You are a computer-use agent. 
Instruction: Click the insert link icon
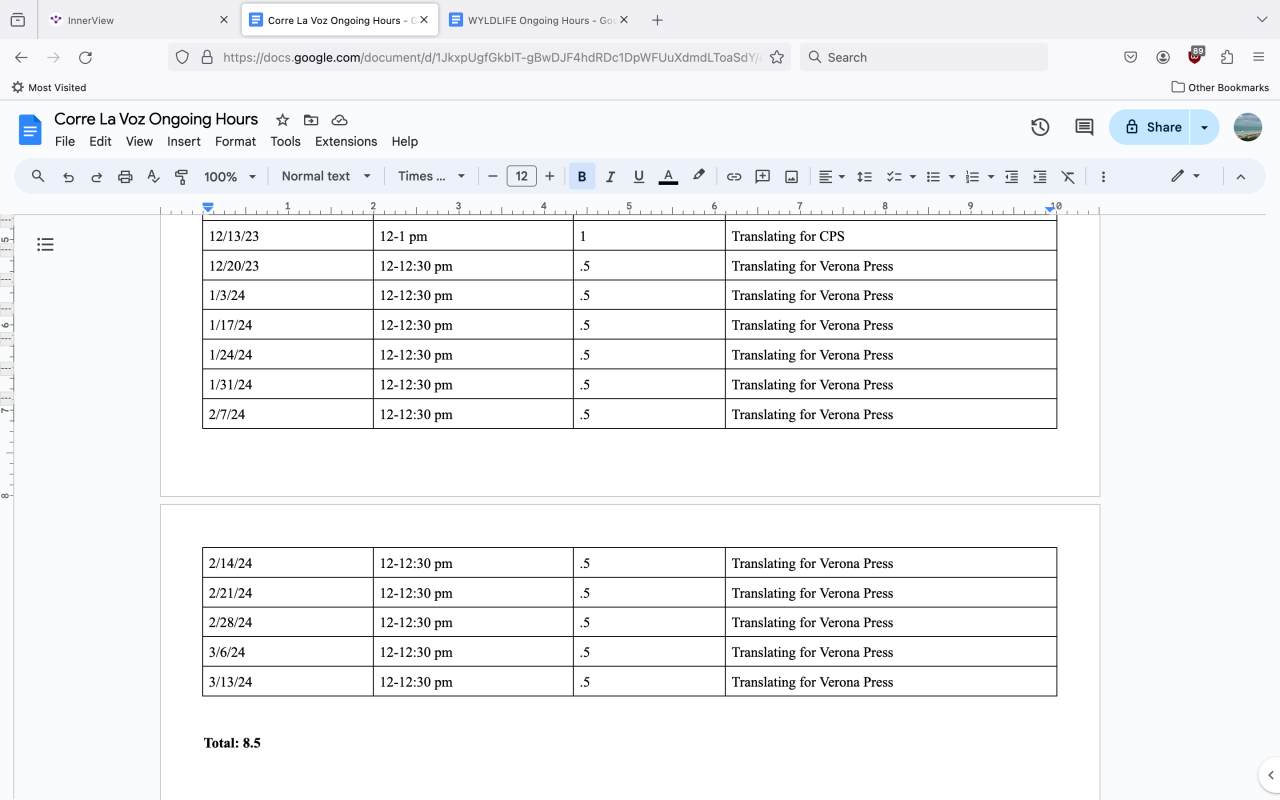[734, 177]
